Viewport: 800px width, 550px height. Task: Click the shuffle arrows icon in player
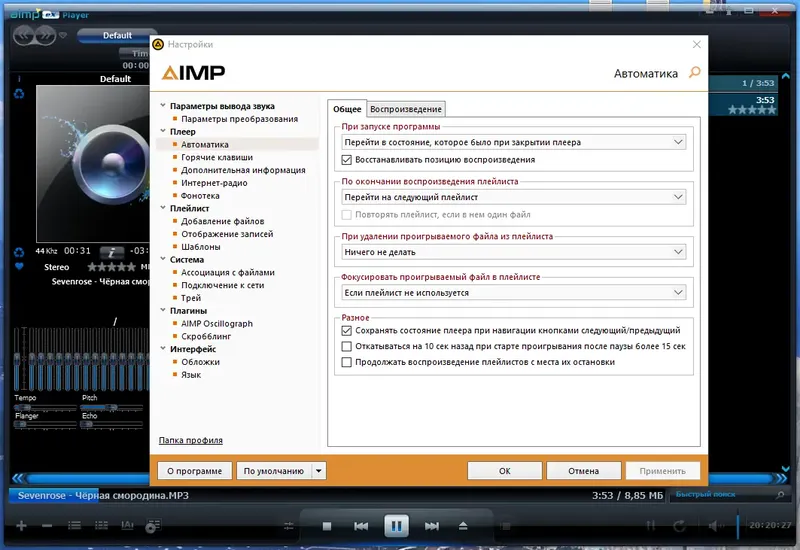pos(651,526)
